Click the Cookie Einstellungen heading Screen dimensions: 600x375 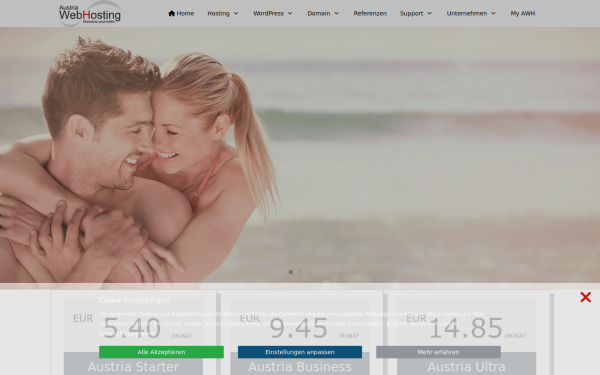(134, 300)
